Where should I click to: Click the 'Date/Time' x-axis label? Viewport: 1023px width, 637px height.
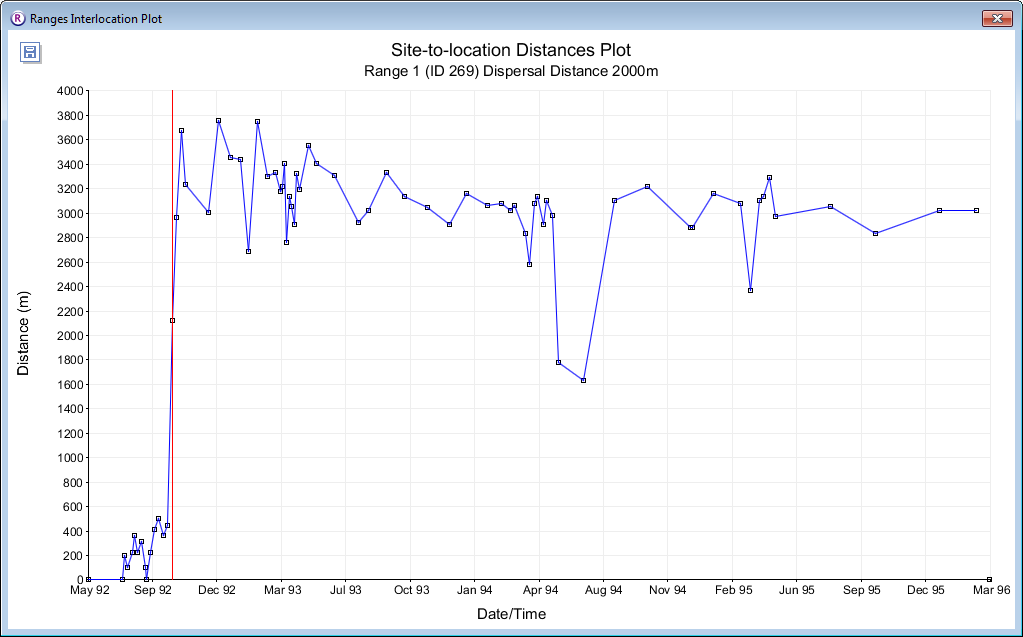(511, 614)
